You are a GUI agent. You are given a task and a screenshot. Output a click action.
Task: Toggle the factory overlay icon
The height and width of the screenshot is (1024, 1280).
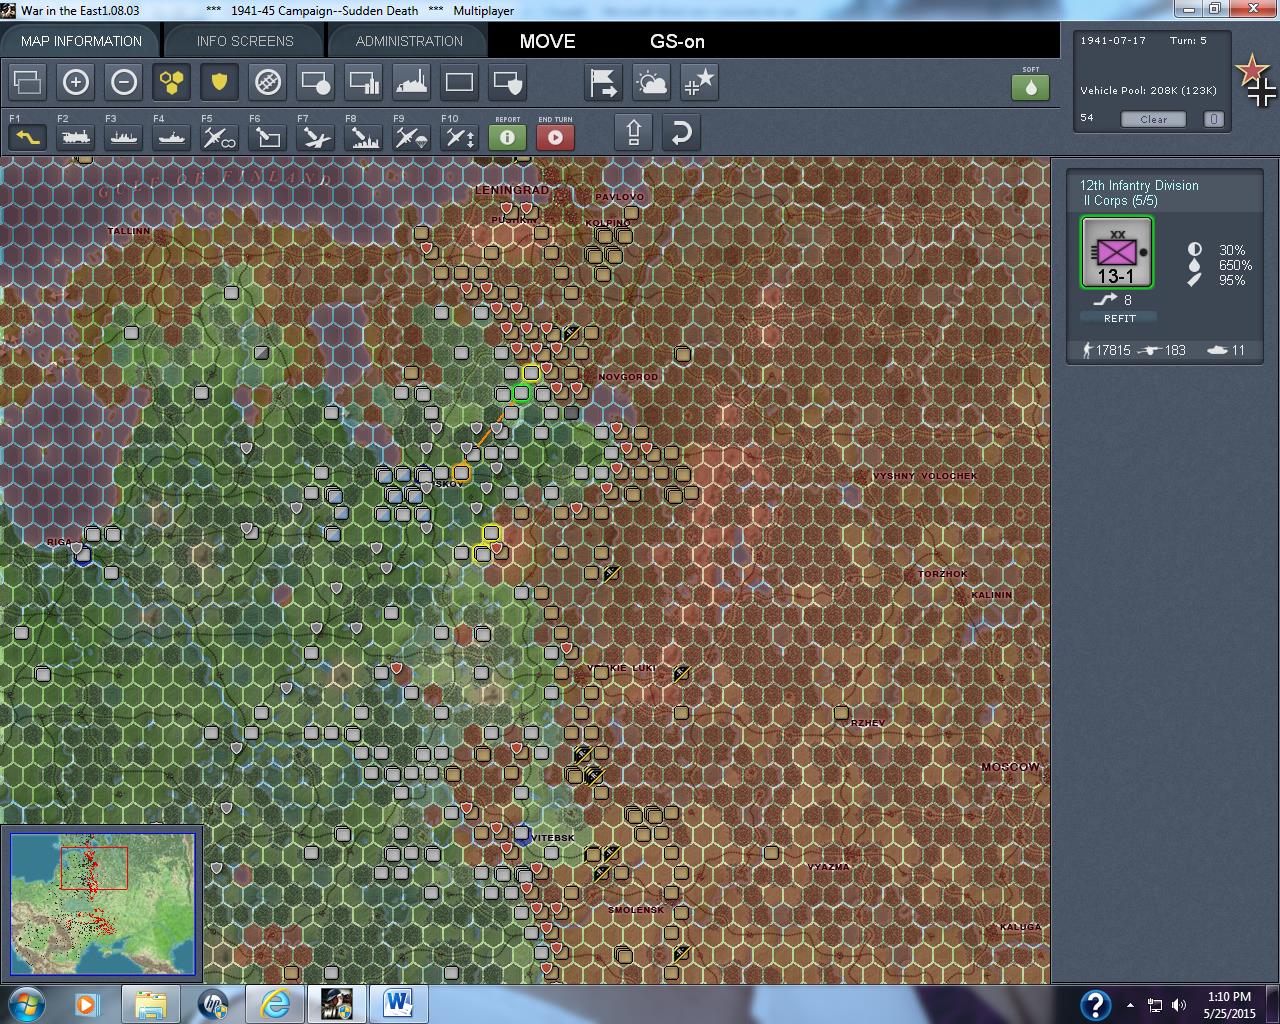click(x=412, y=82)
